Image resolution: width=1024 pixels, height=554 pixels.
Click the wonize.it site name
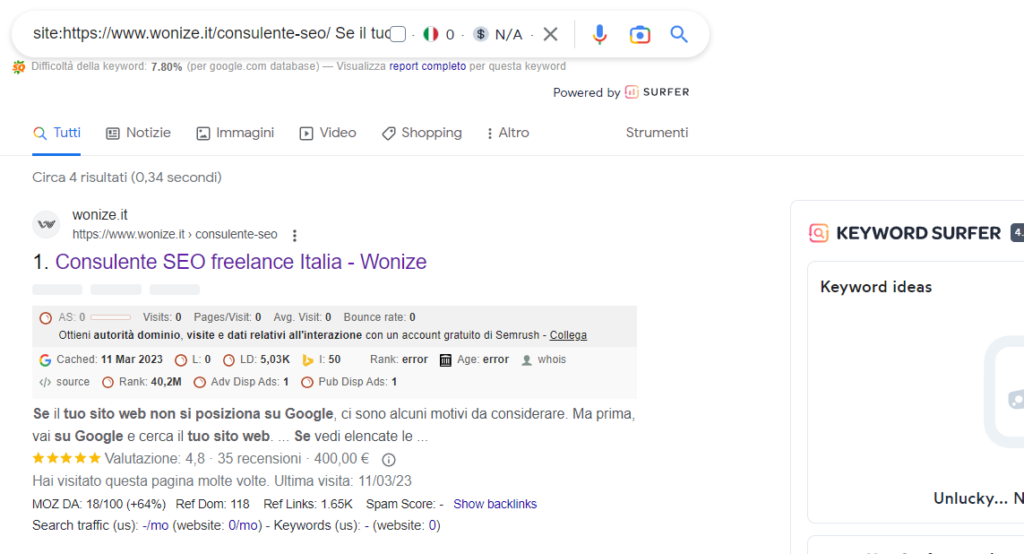pyautogui.click(x=100, y=214)
